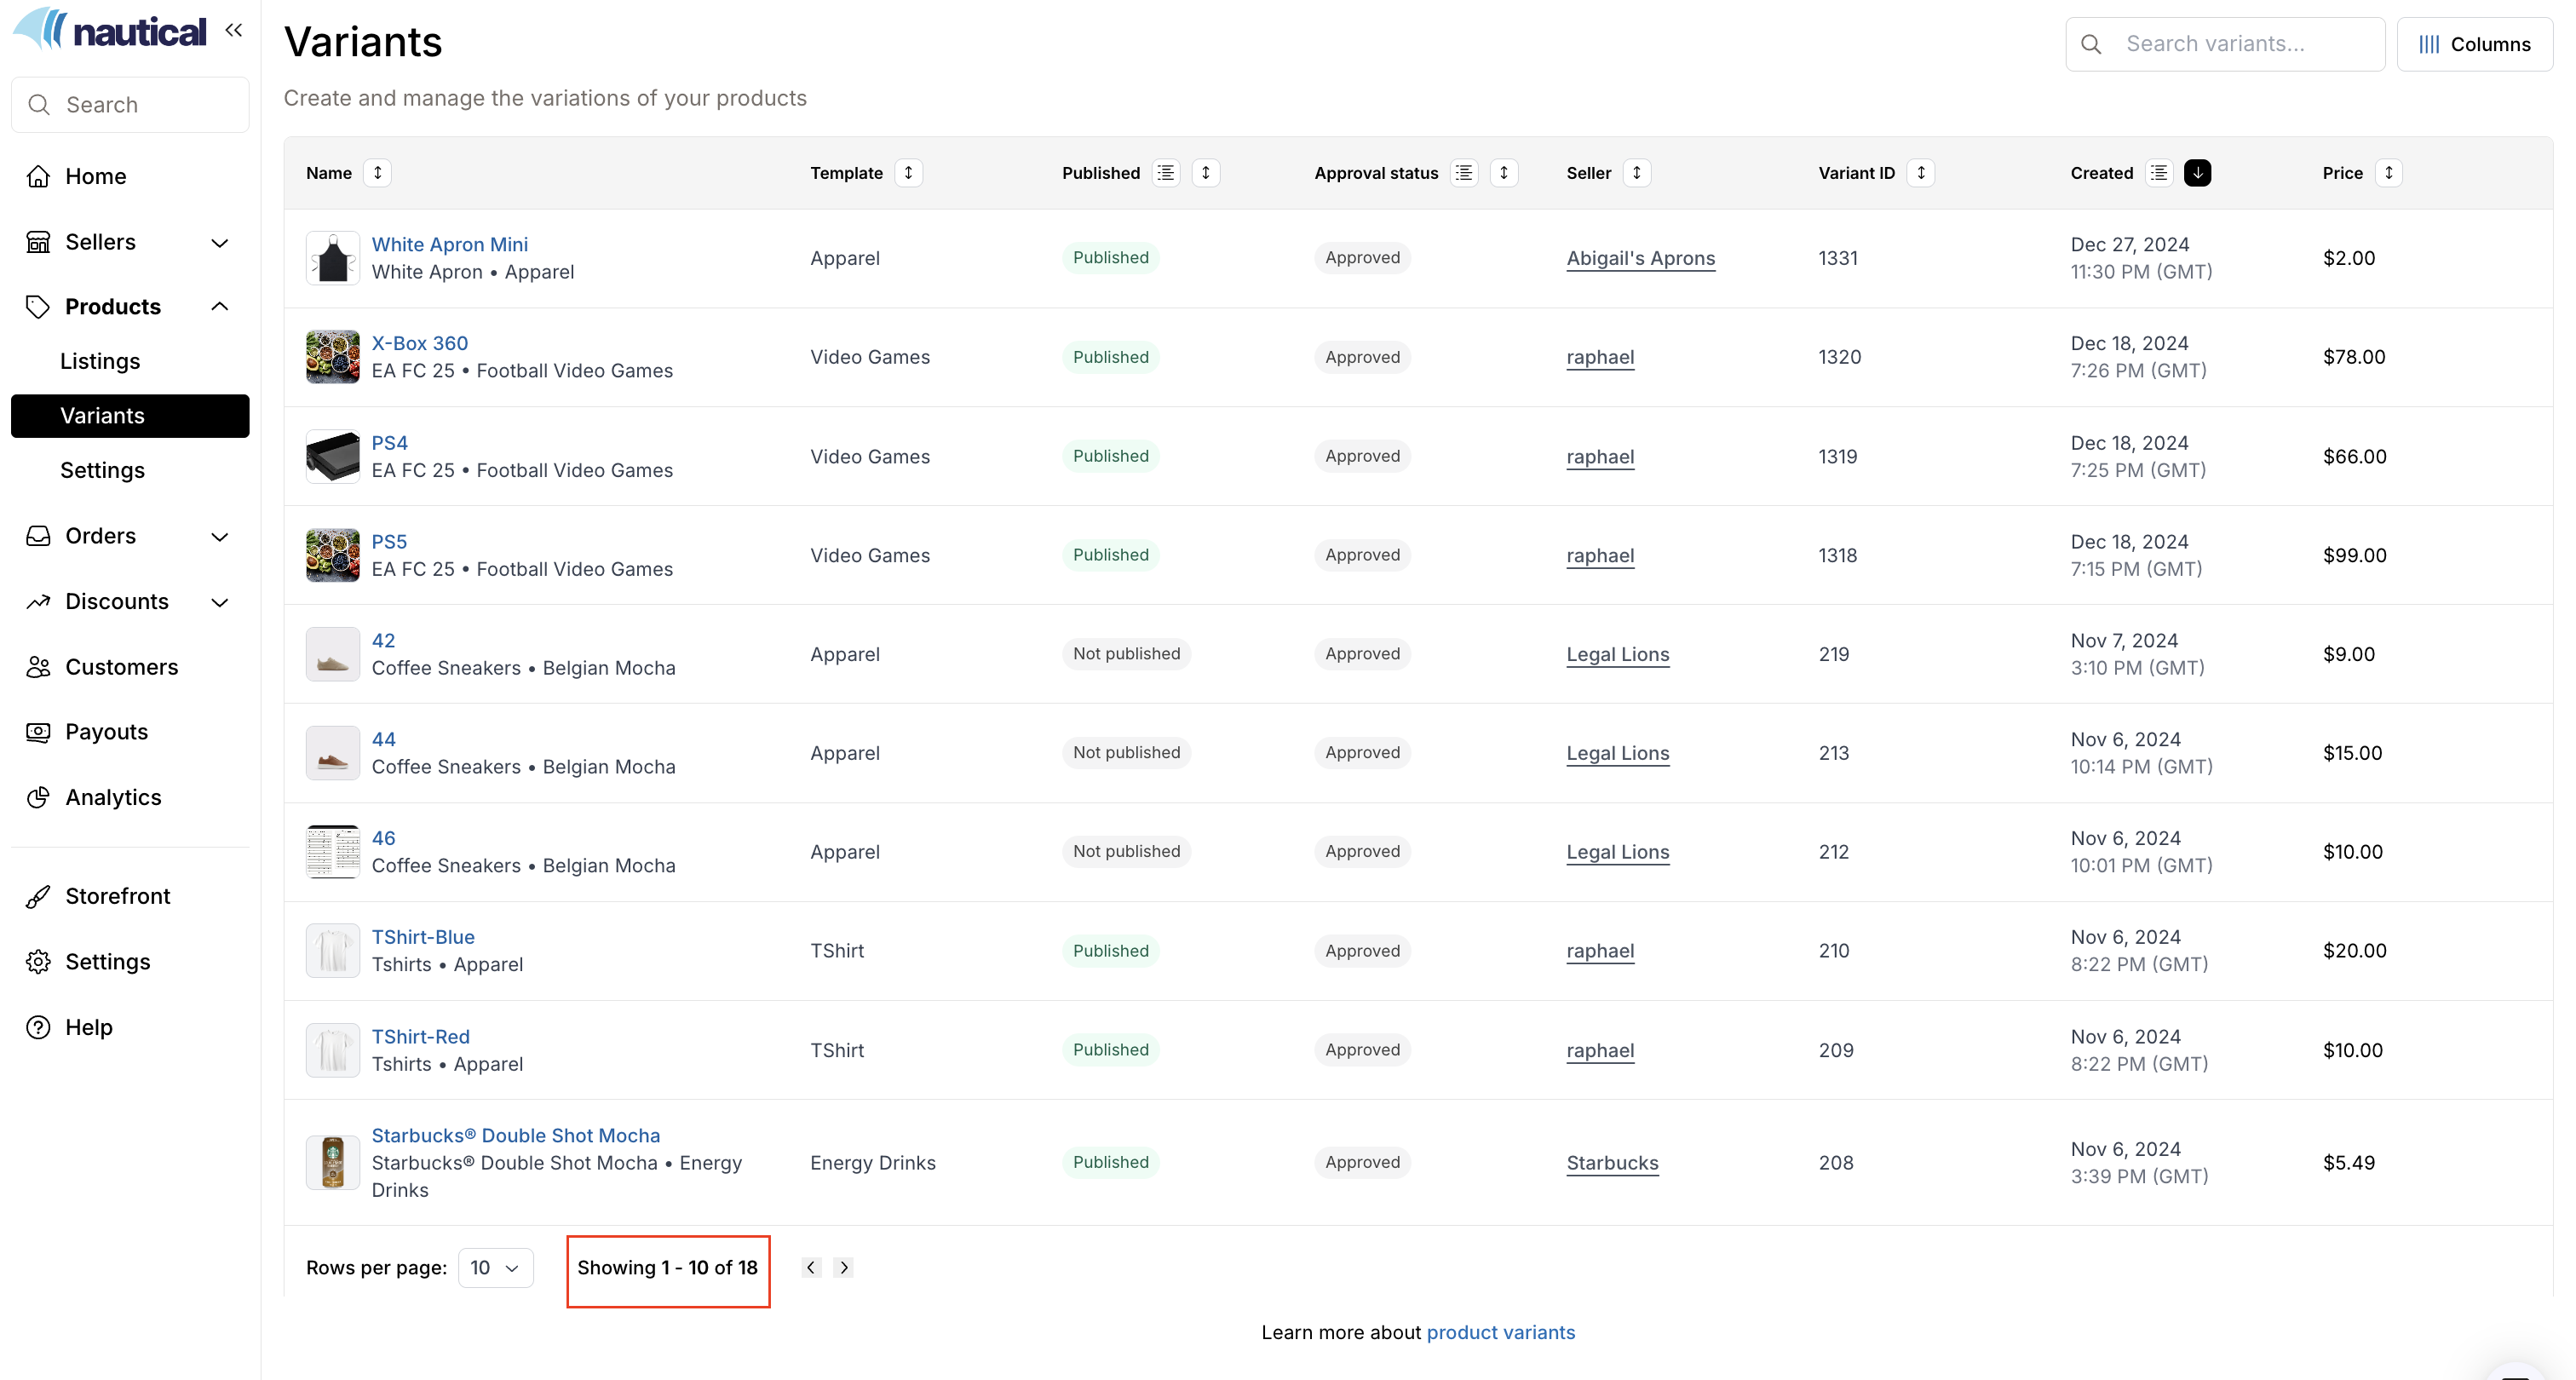Switch to the Listings page
The width and height of the screenshot is (2576, 1380).
(100, 361)
